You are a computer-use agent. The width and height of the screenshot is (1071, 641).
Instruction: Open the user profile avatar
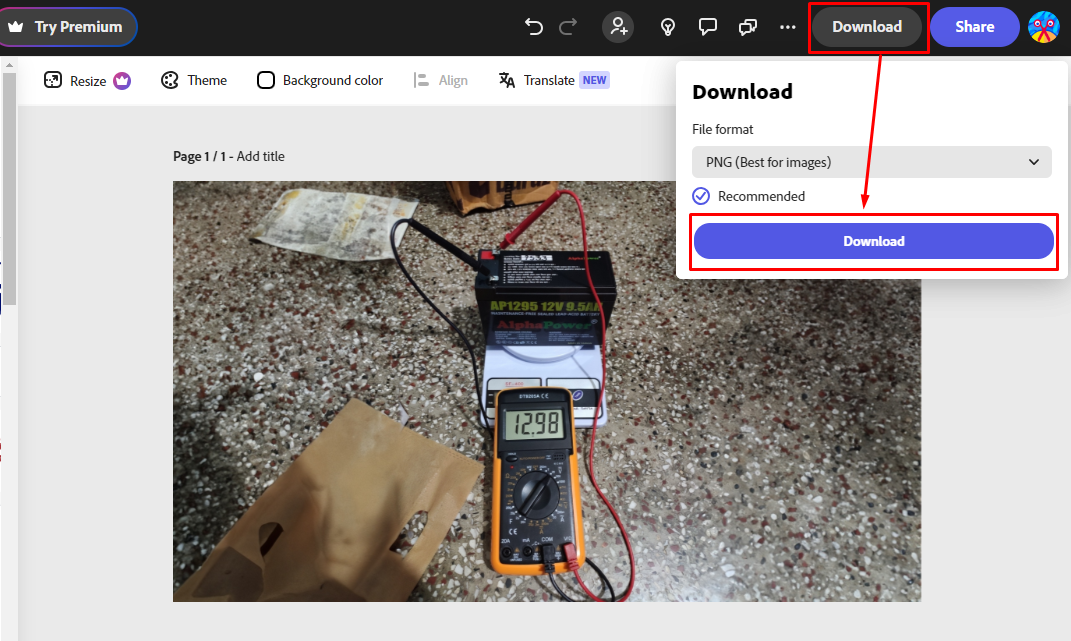(1044, 27)
